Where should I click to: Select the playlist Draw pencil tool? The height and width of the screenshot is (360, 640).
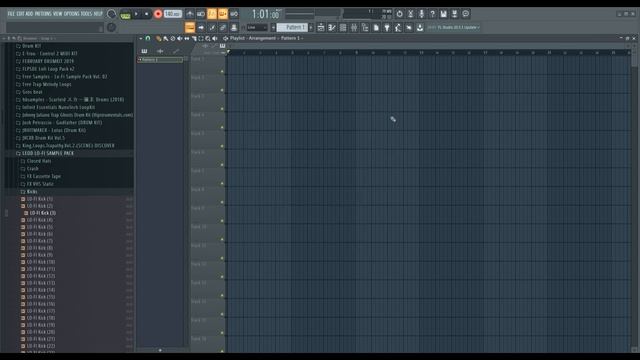coord(159,38)
